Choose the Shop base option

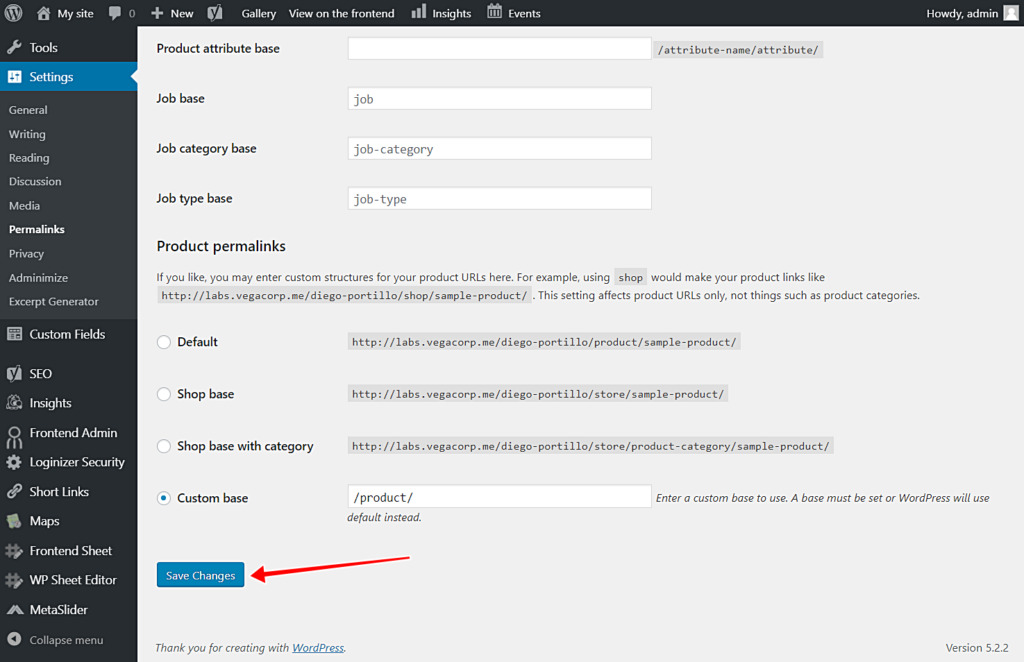[163, 394]
